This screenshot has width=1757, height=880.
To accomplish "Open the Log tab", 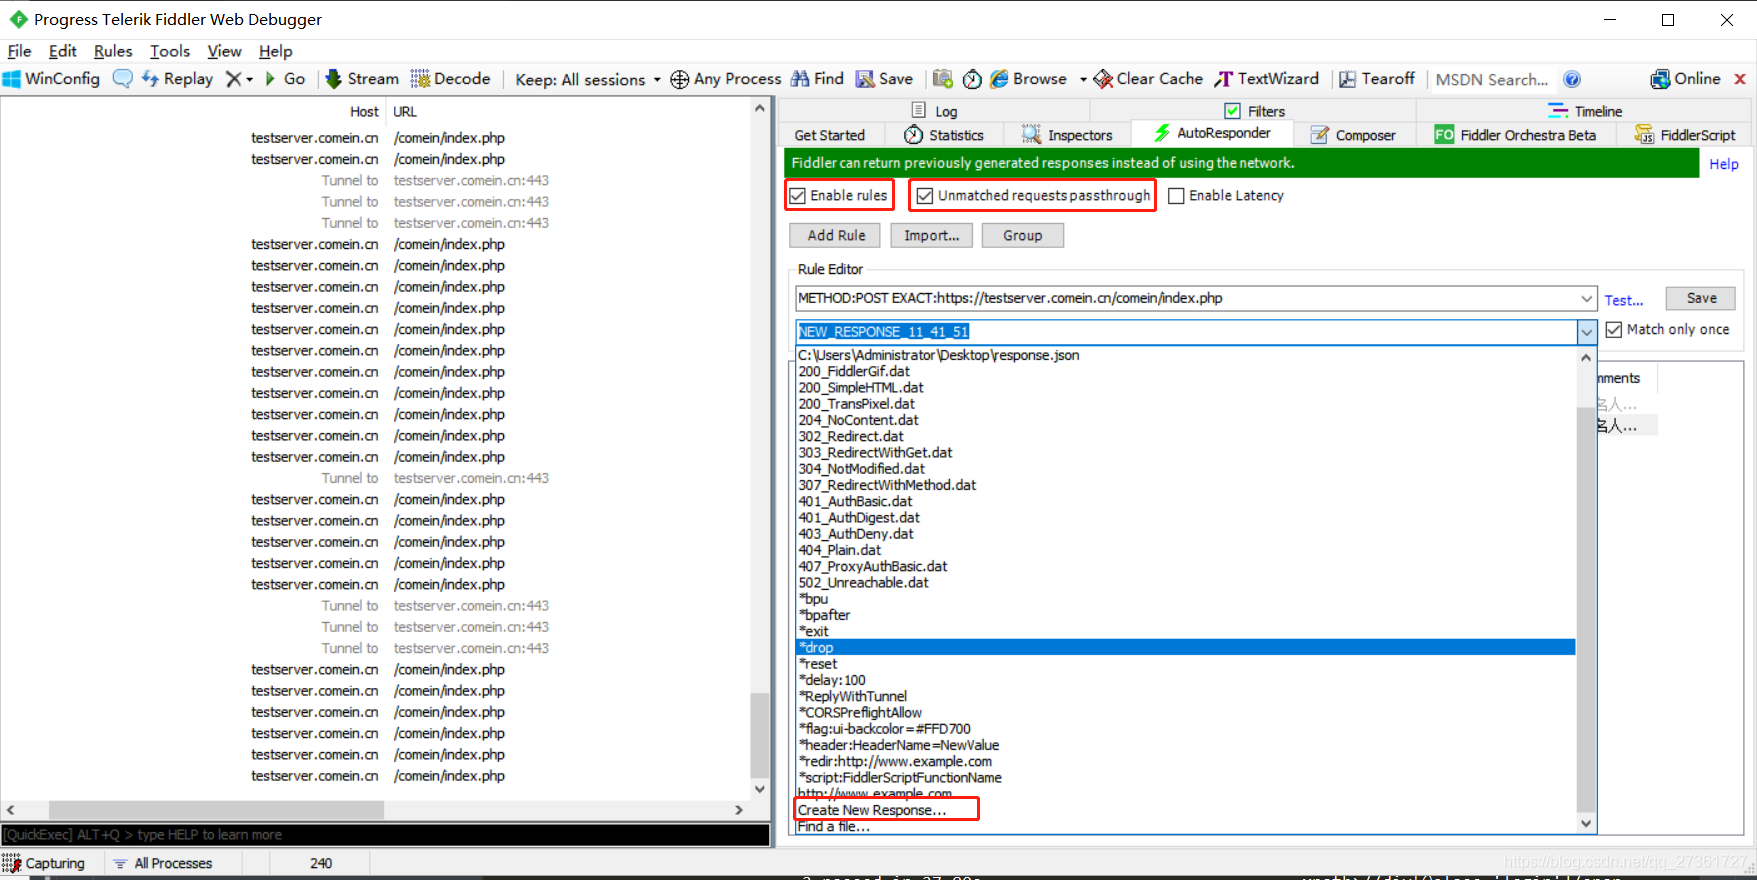I will coord(934,111).
